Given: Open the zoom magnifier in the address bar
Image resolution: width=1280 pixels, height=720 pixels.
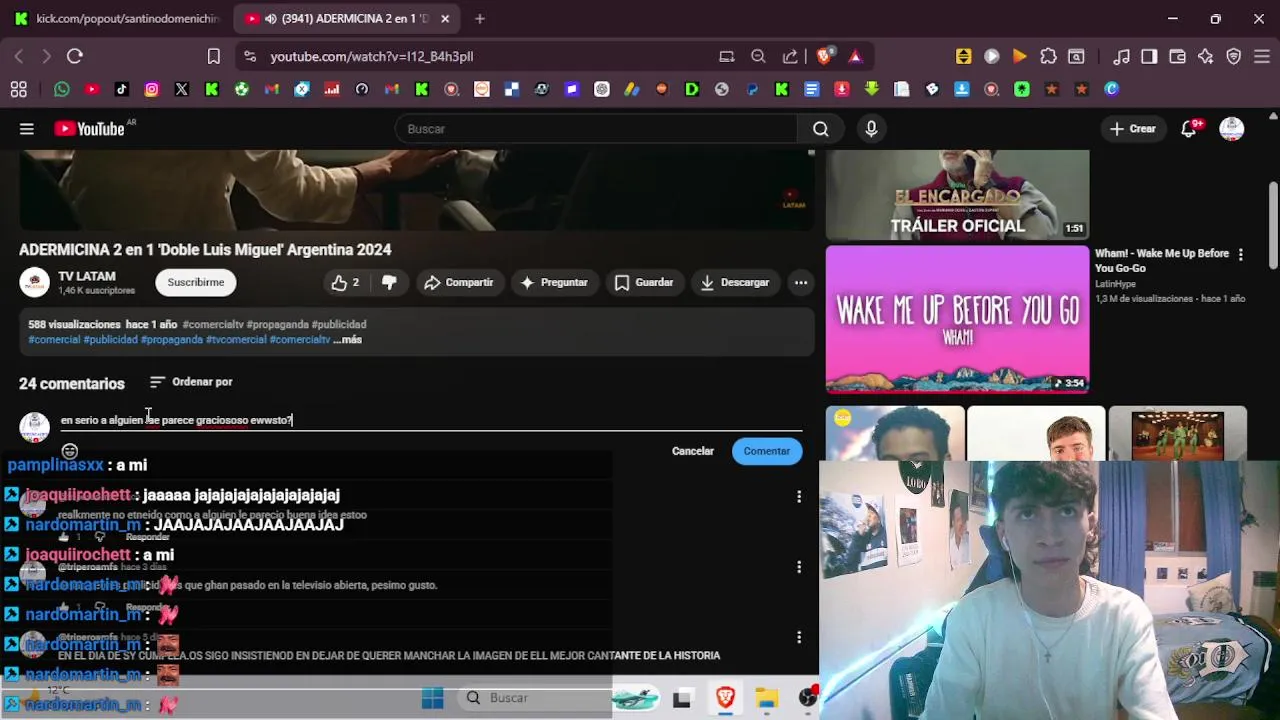Looking at the screenshot, I should [758, 57].
